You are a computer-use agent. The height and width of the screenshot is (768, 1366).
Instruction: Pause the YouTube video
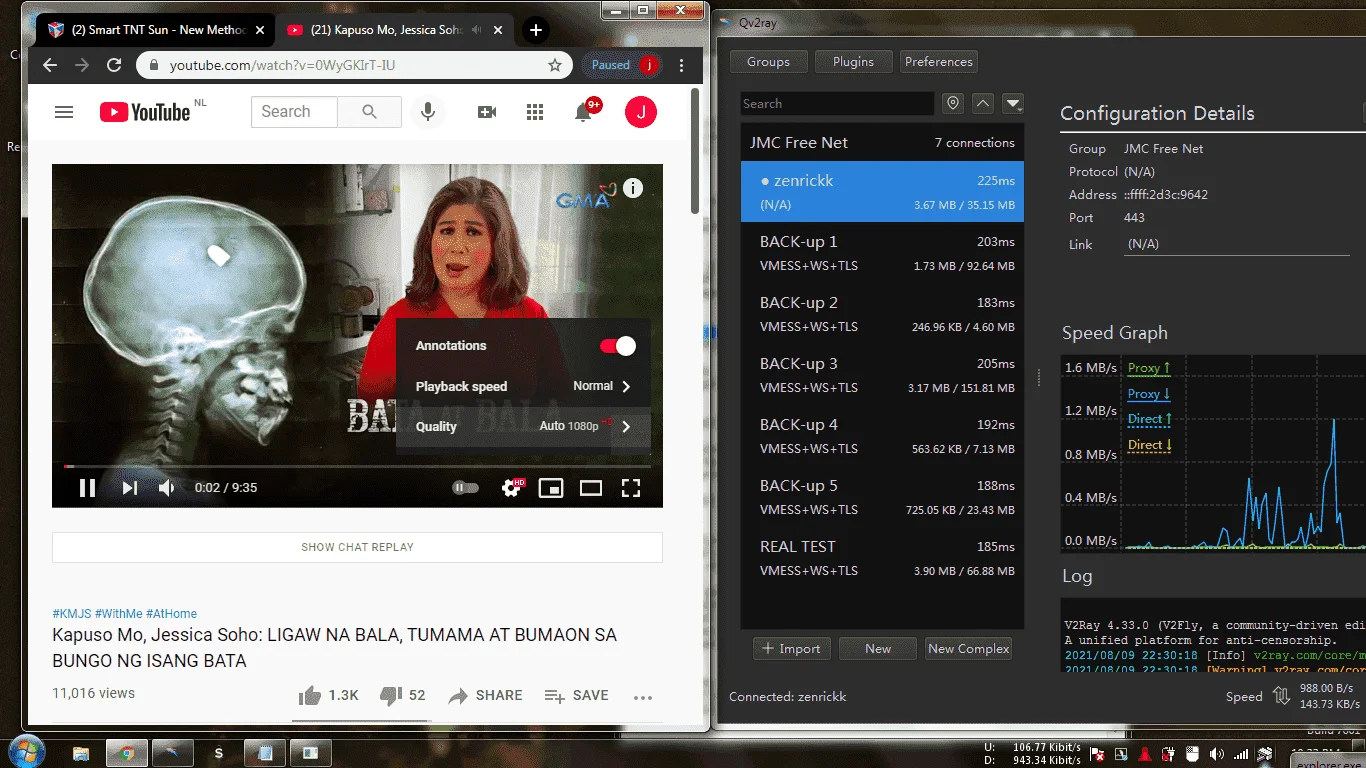point(87,488)
